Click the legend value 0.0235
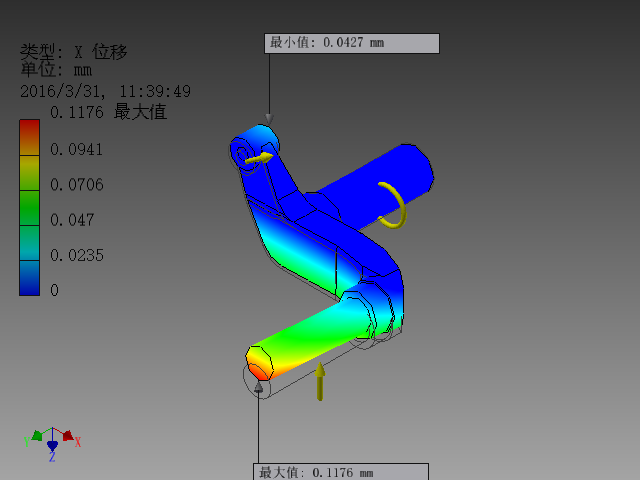The height and width of the screenshot is (480, 640). [x=77, y=255]
